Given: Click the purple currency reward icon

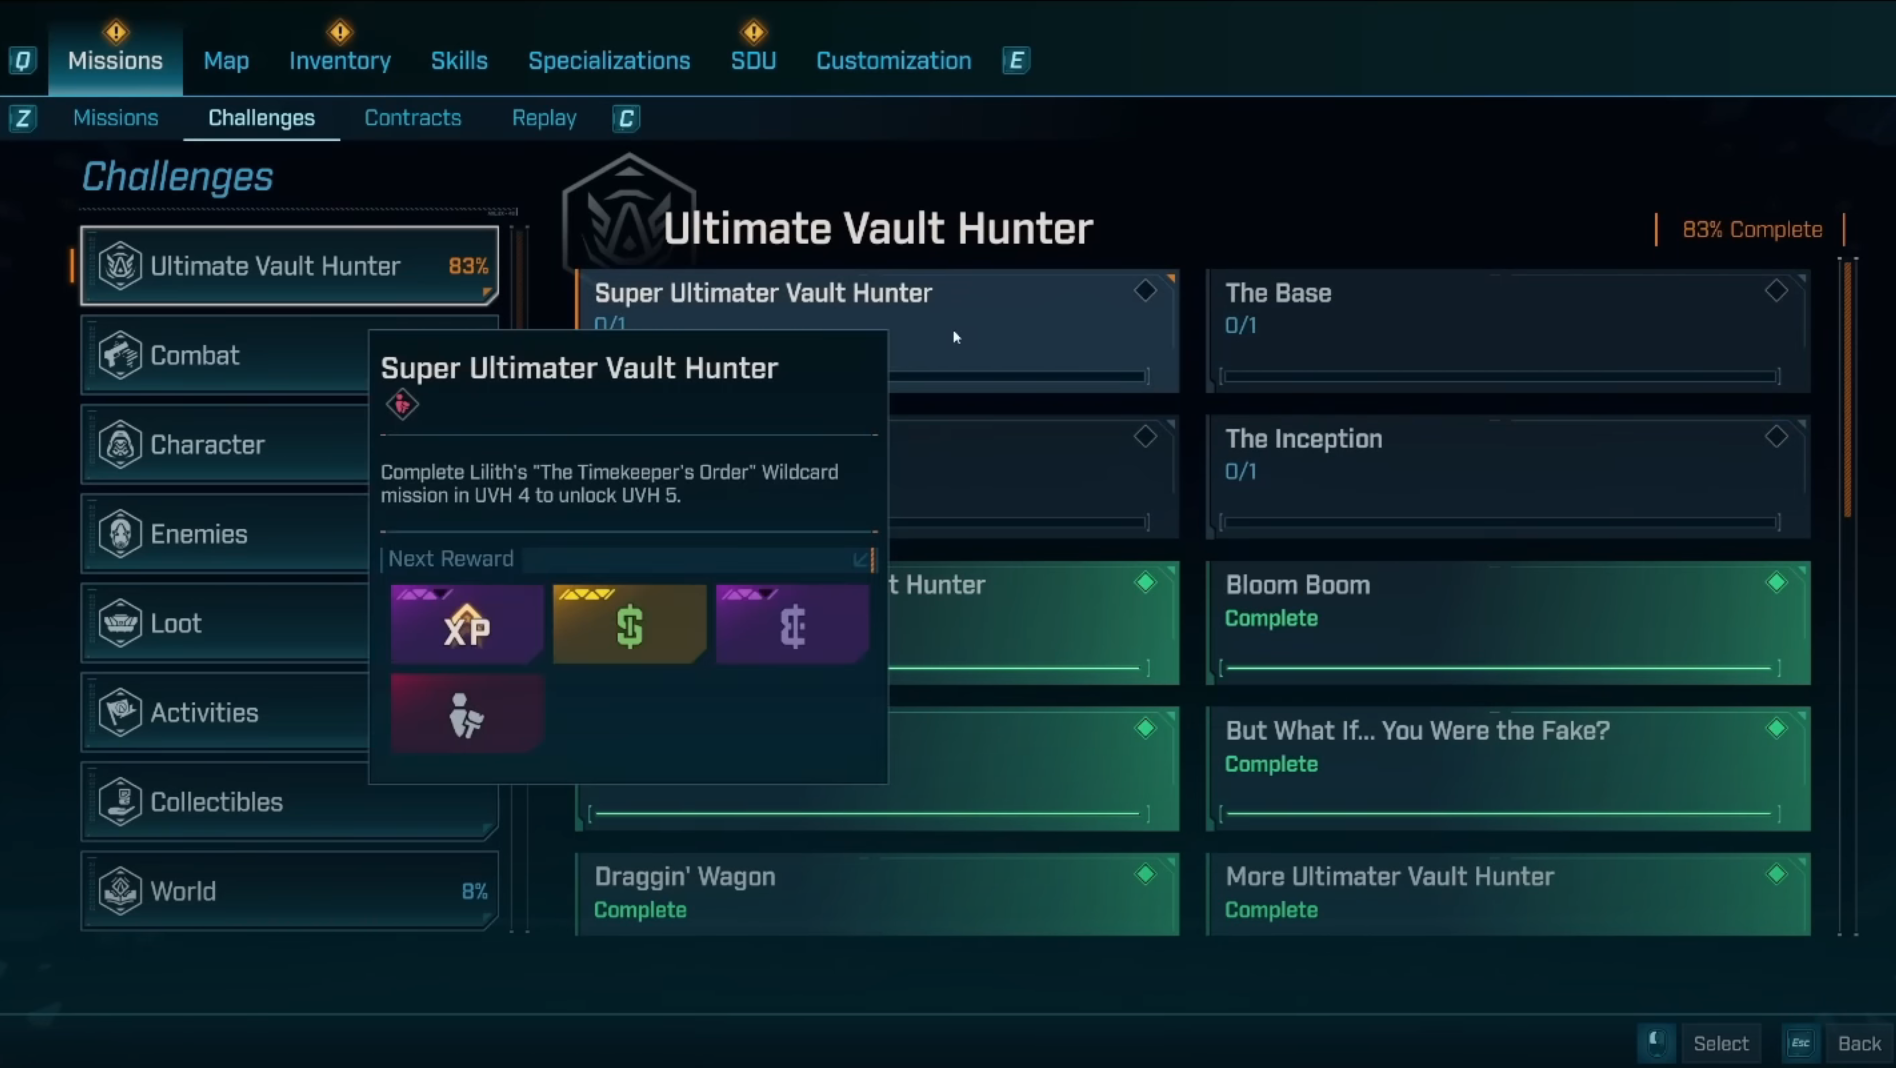Looking at the screenshot, I should pyautogui.click(x=792, y=625).
